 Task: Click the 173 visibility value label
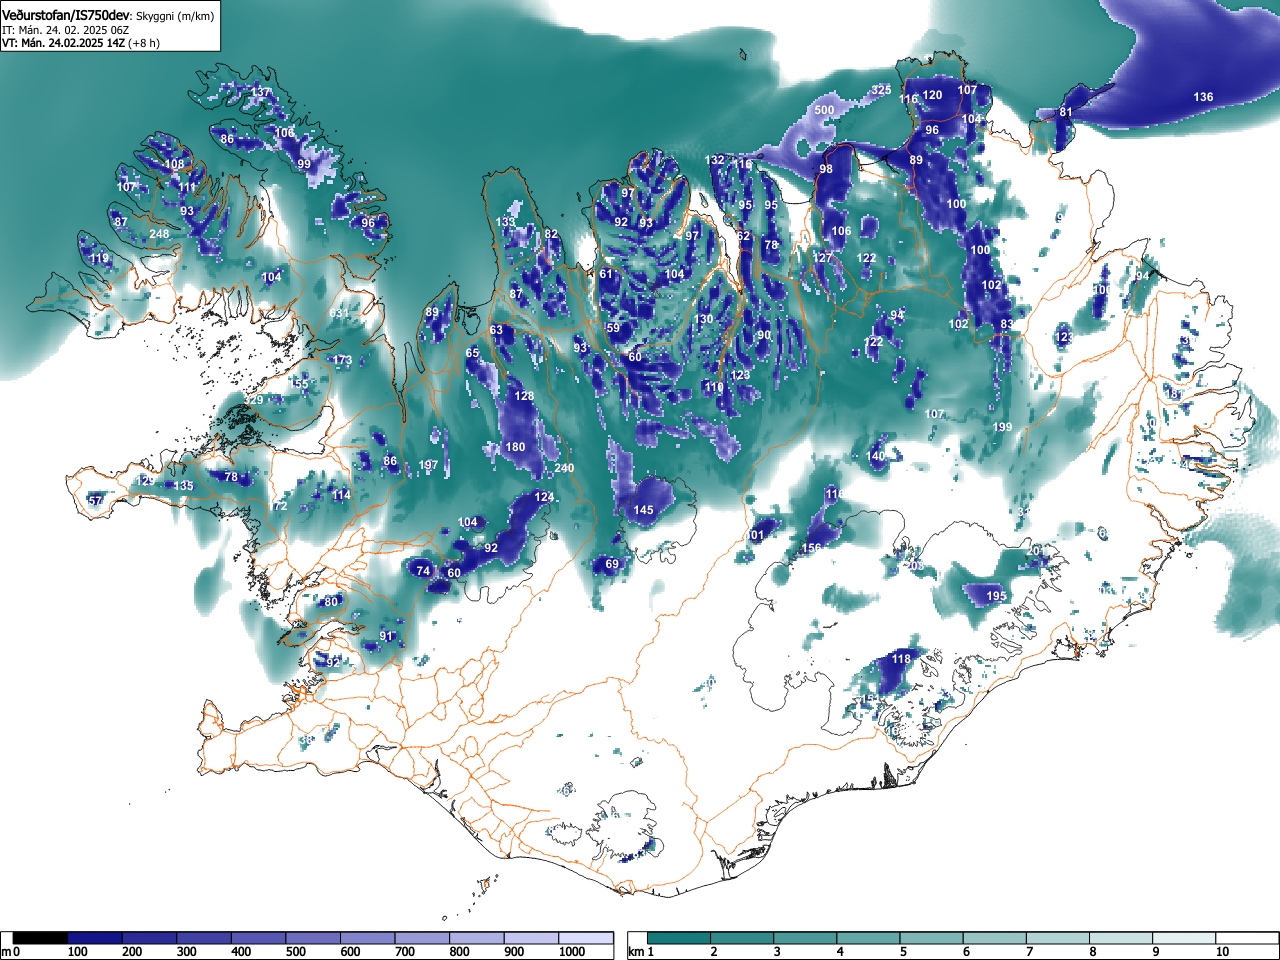click(x=343, y=360)
